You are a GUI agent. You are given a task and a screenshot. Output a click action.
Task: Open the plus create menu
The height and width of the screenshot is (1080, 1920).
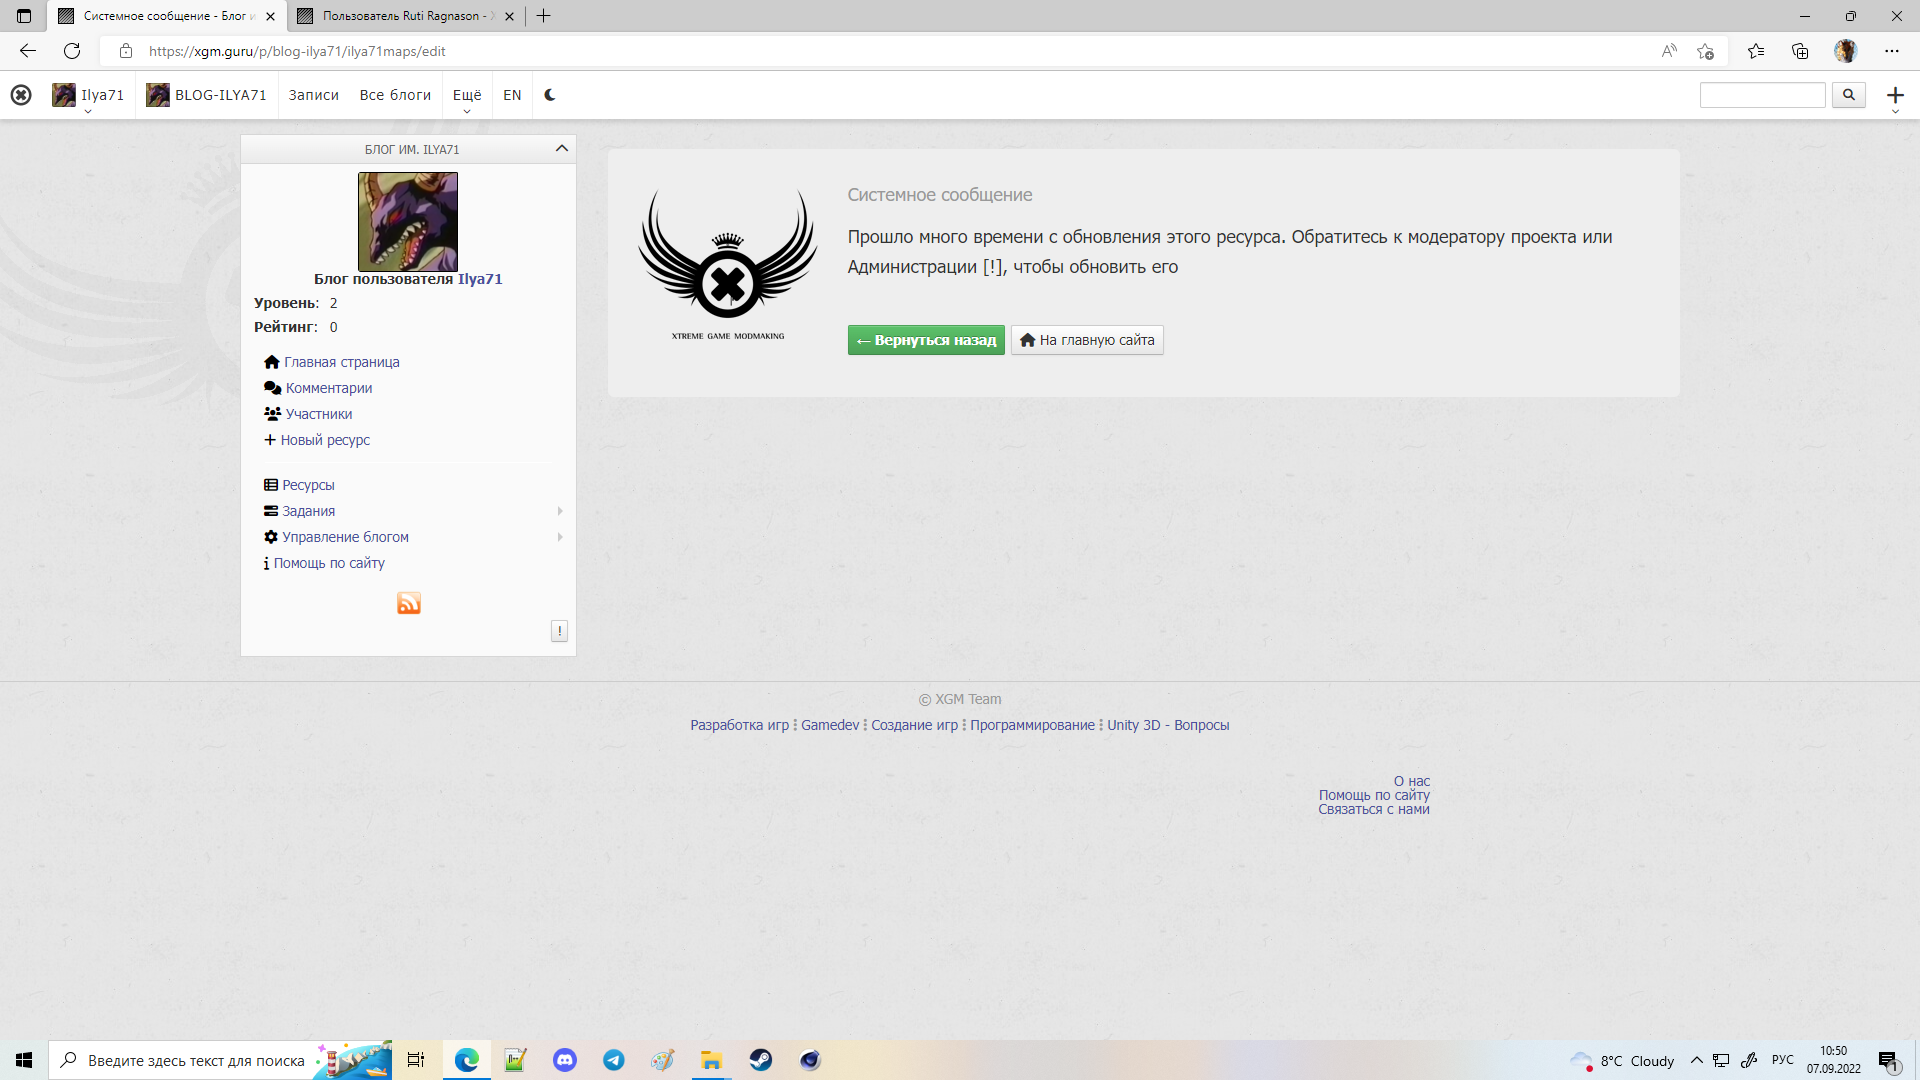[1894, 96]
